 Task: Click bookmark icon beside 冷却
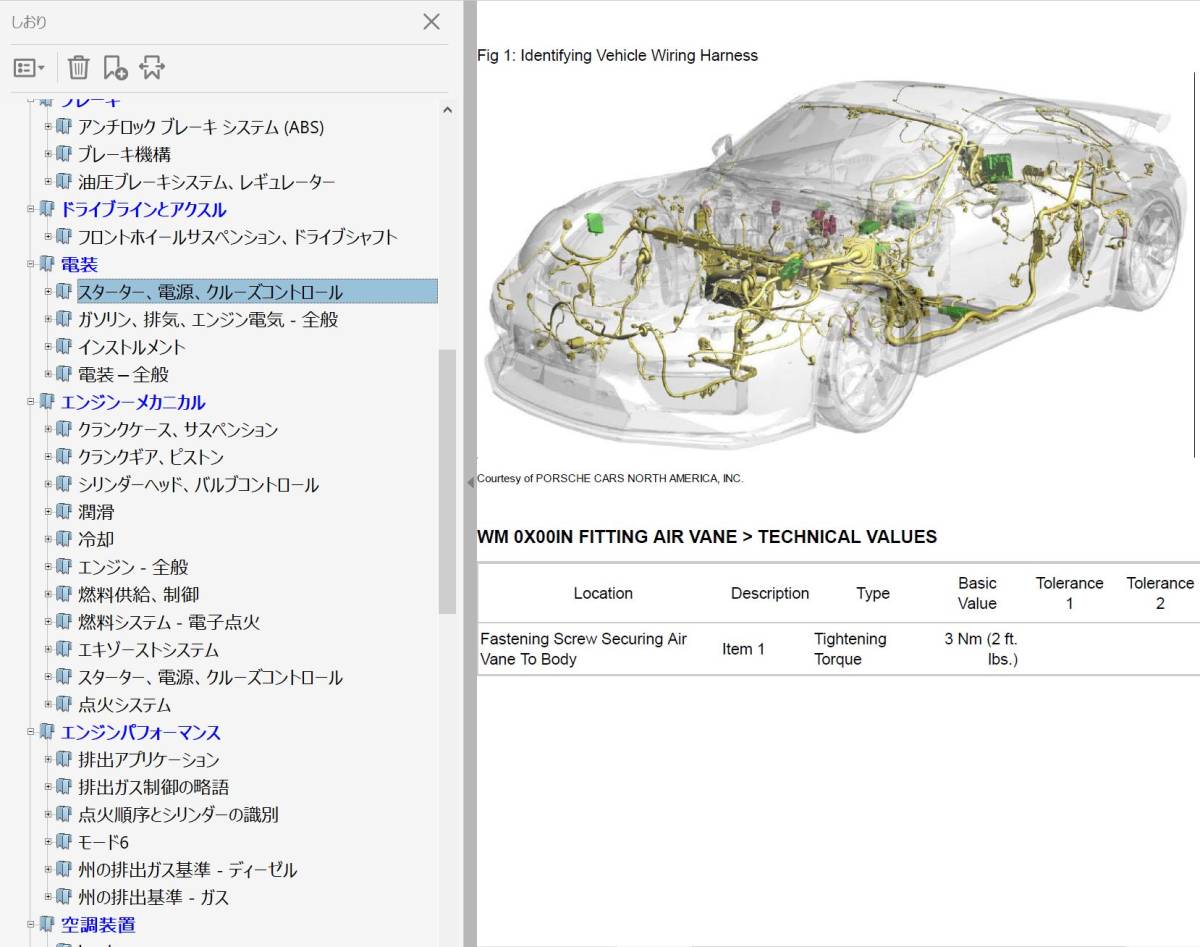click(64, 539)
